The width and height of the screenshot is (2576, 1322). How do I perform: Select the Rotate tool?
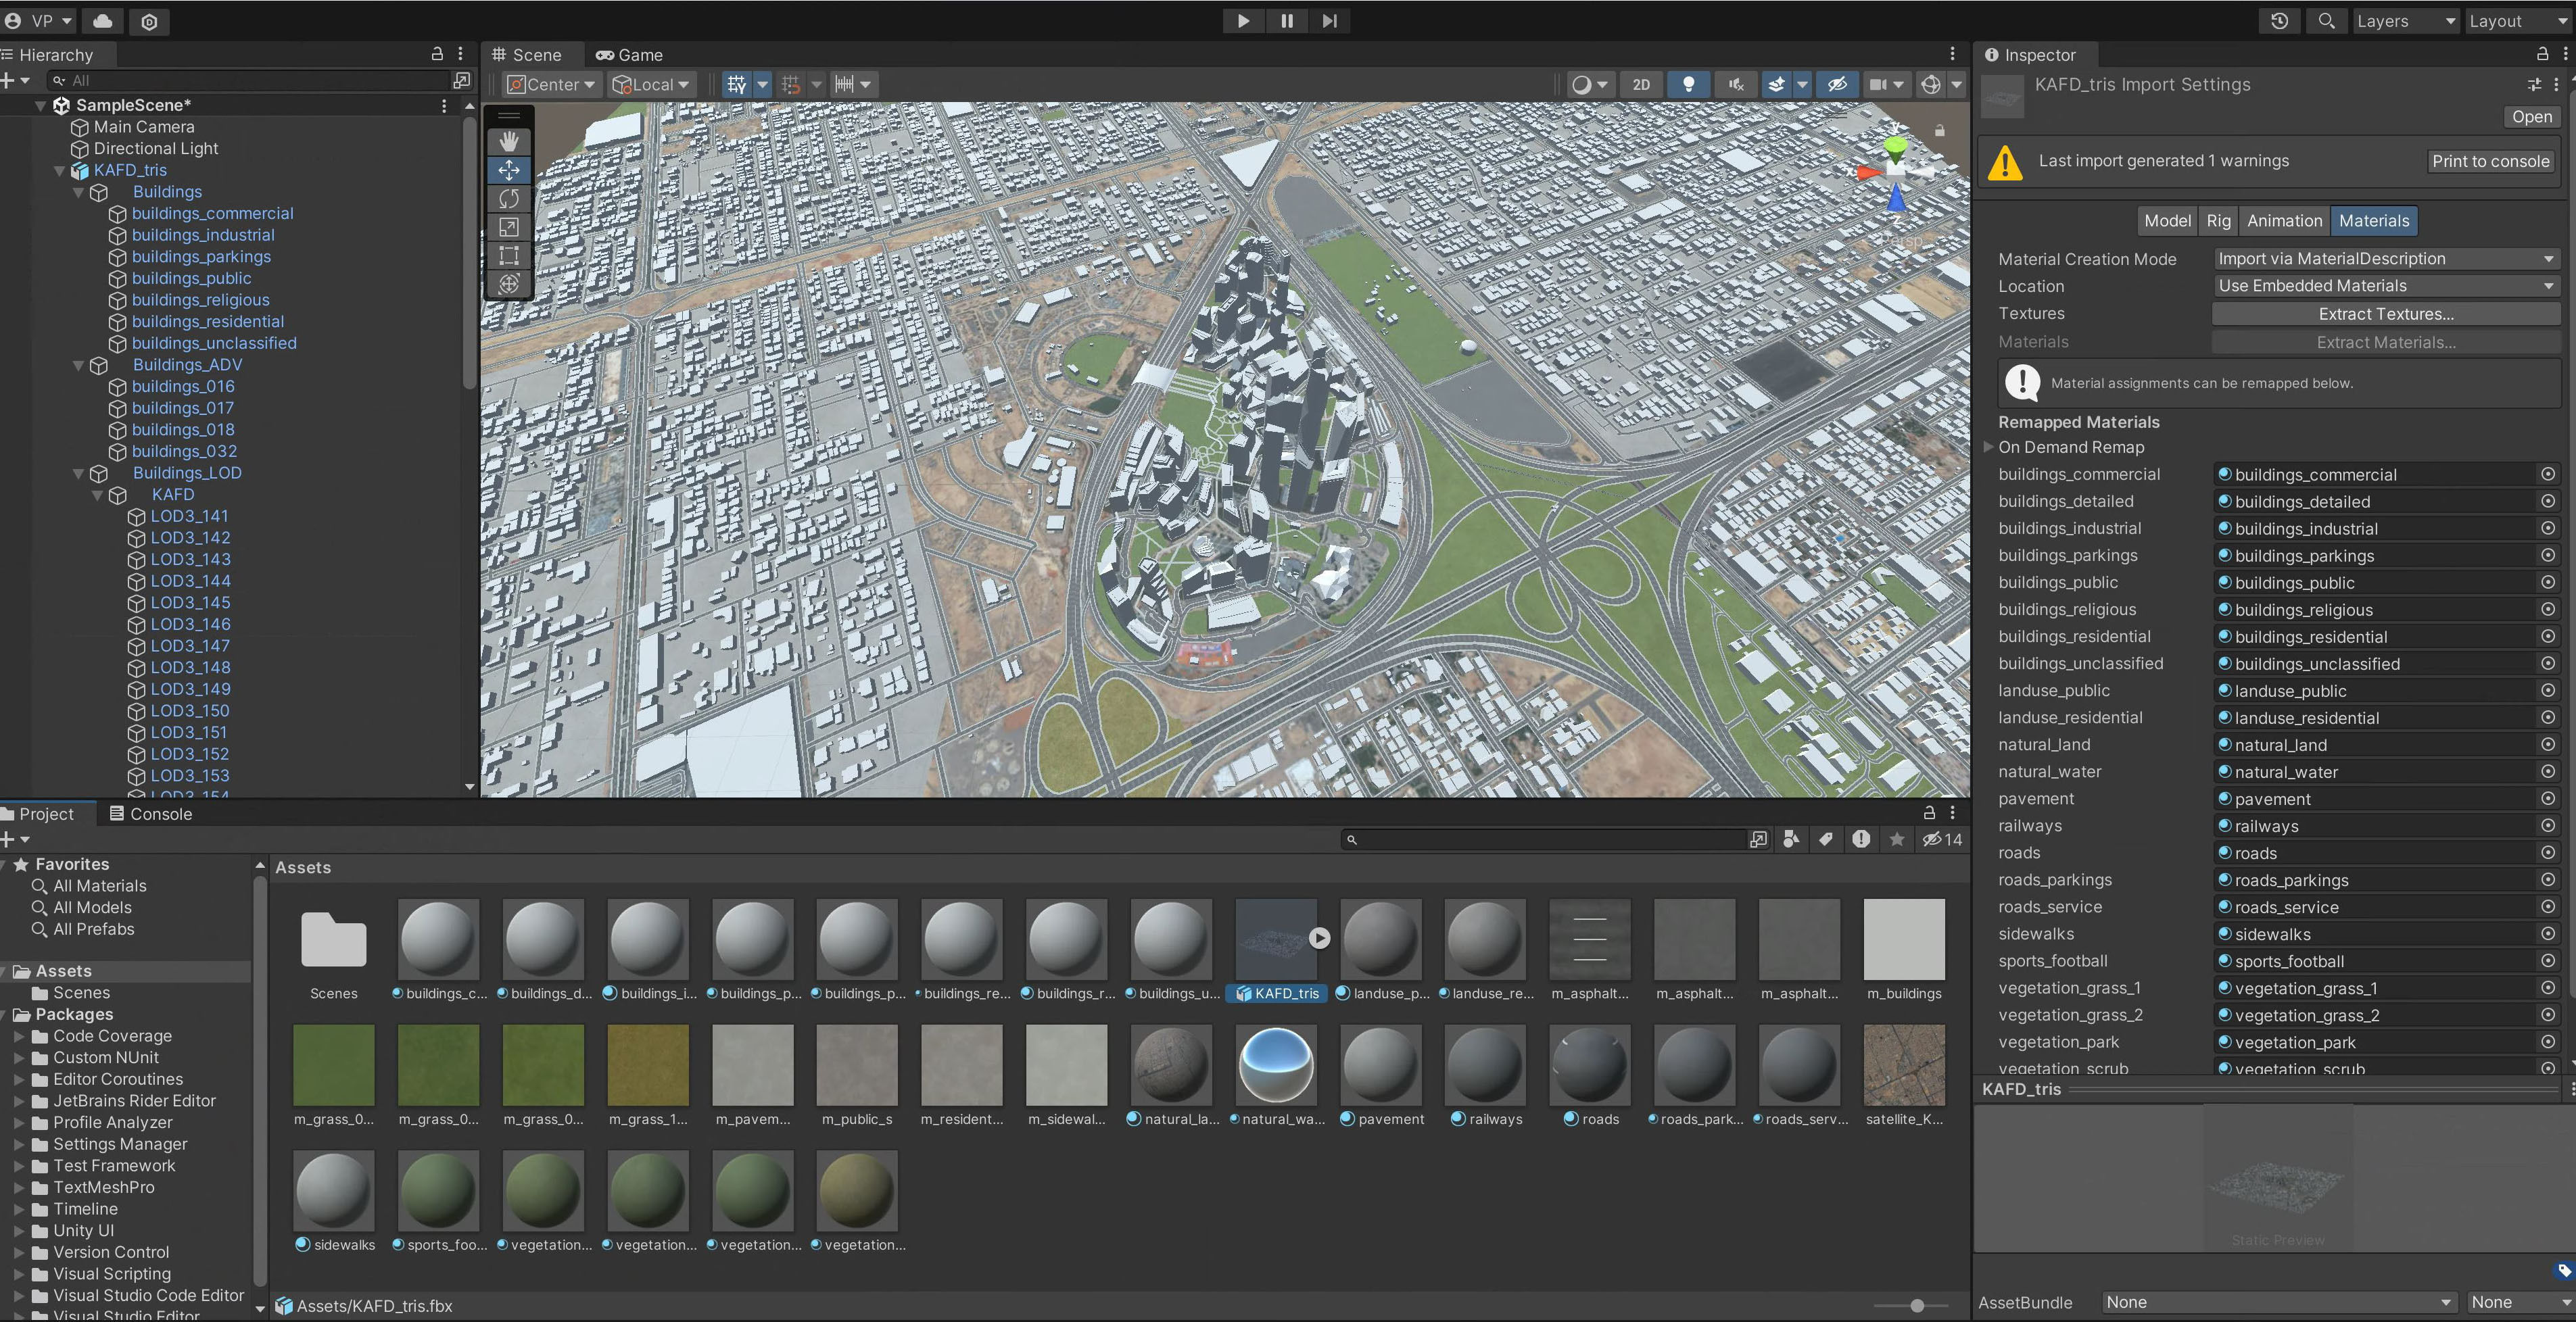509,199
